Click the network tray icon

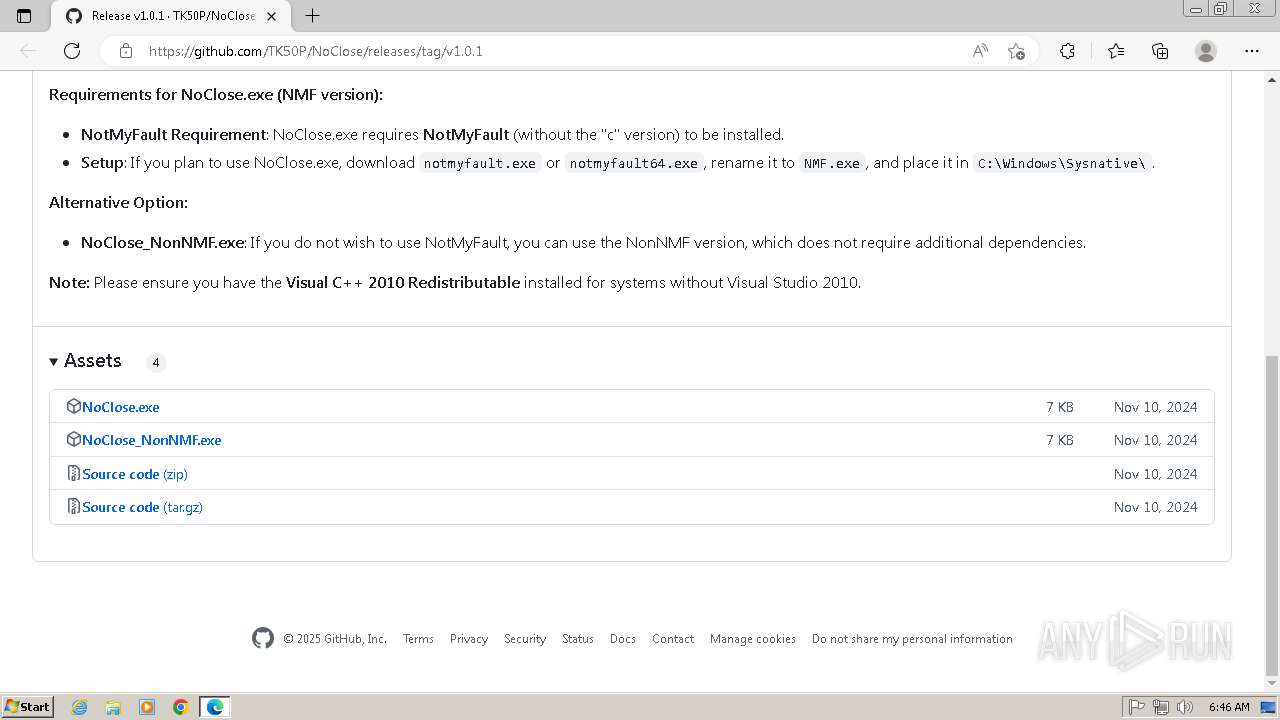tap(1160, 707)
